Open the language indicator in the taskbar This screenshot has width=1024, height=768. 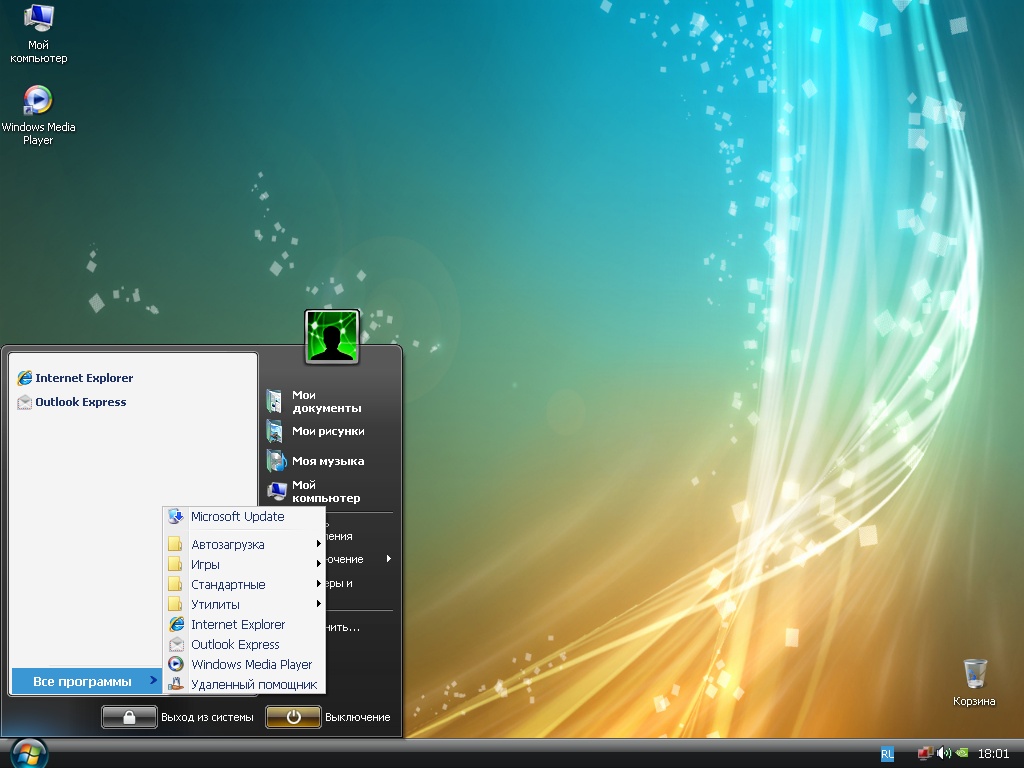click(887, 754)
